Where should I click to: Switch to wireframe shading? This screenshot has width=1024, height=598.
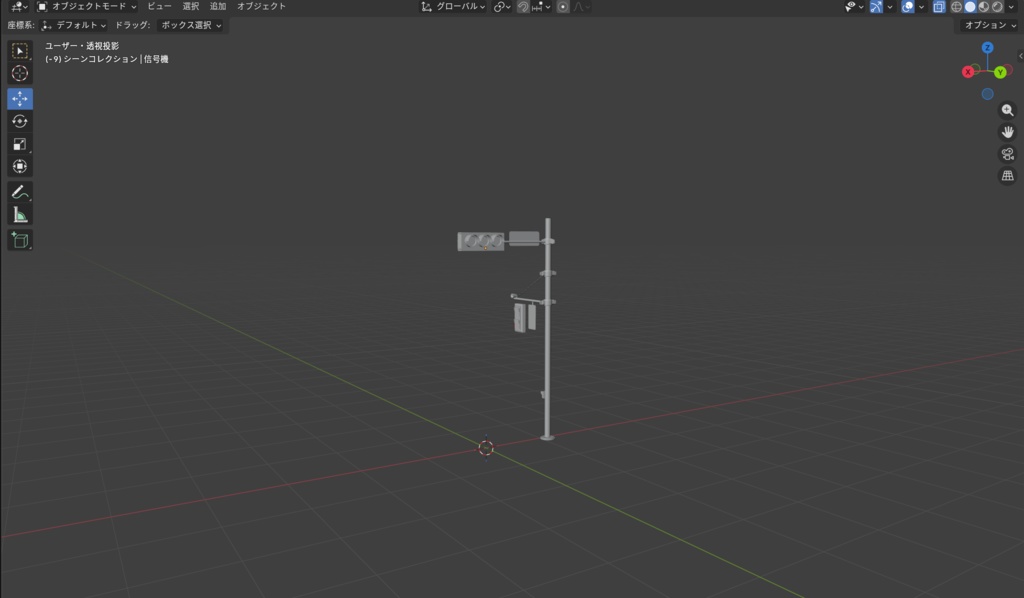click(956, 7)
